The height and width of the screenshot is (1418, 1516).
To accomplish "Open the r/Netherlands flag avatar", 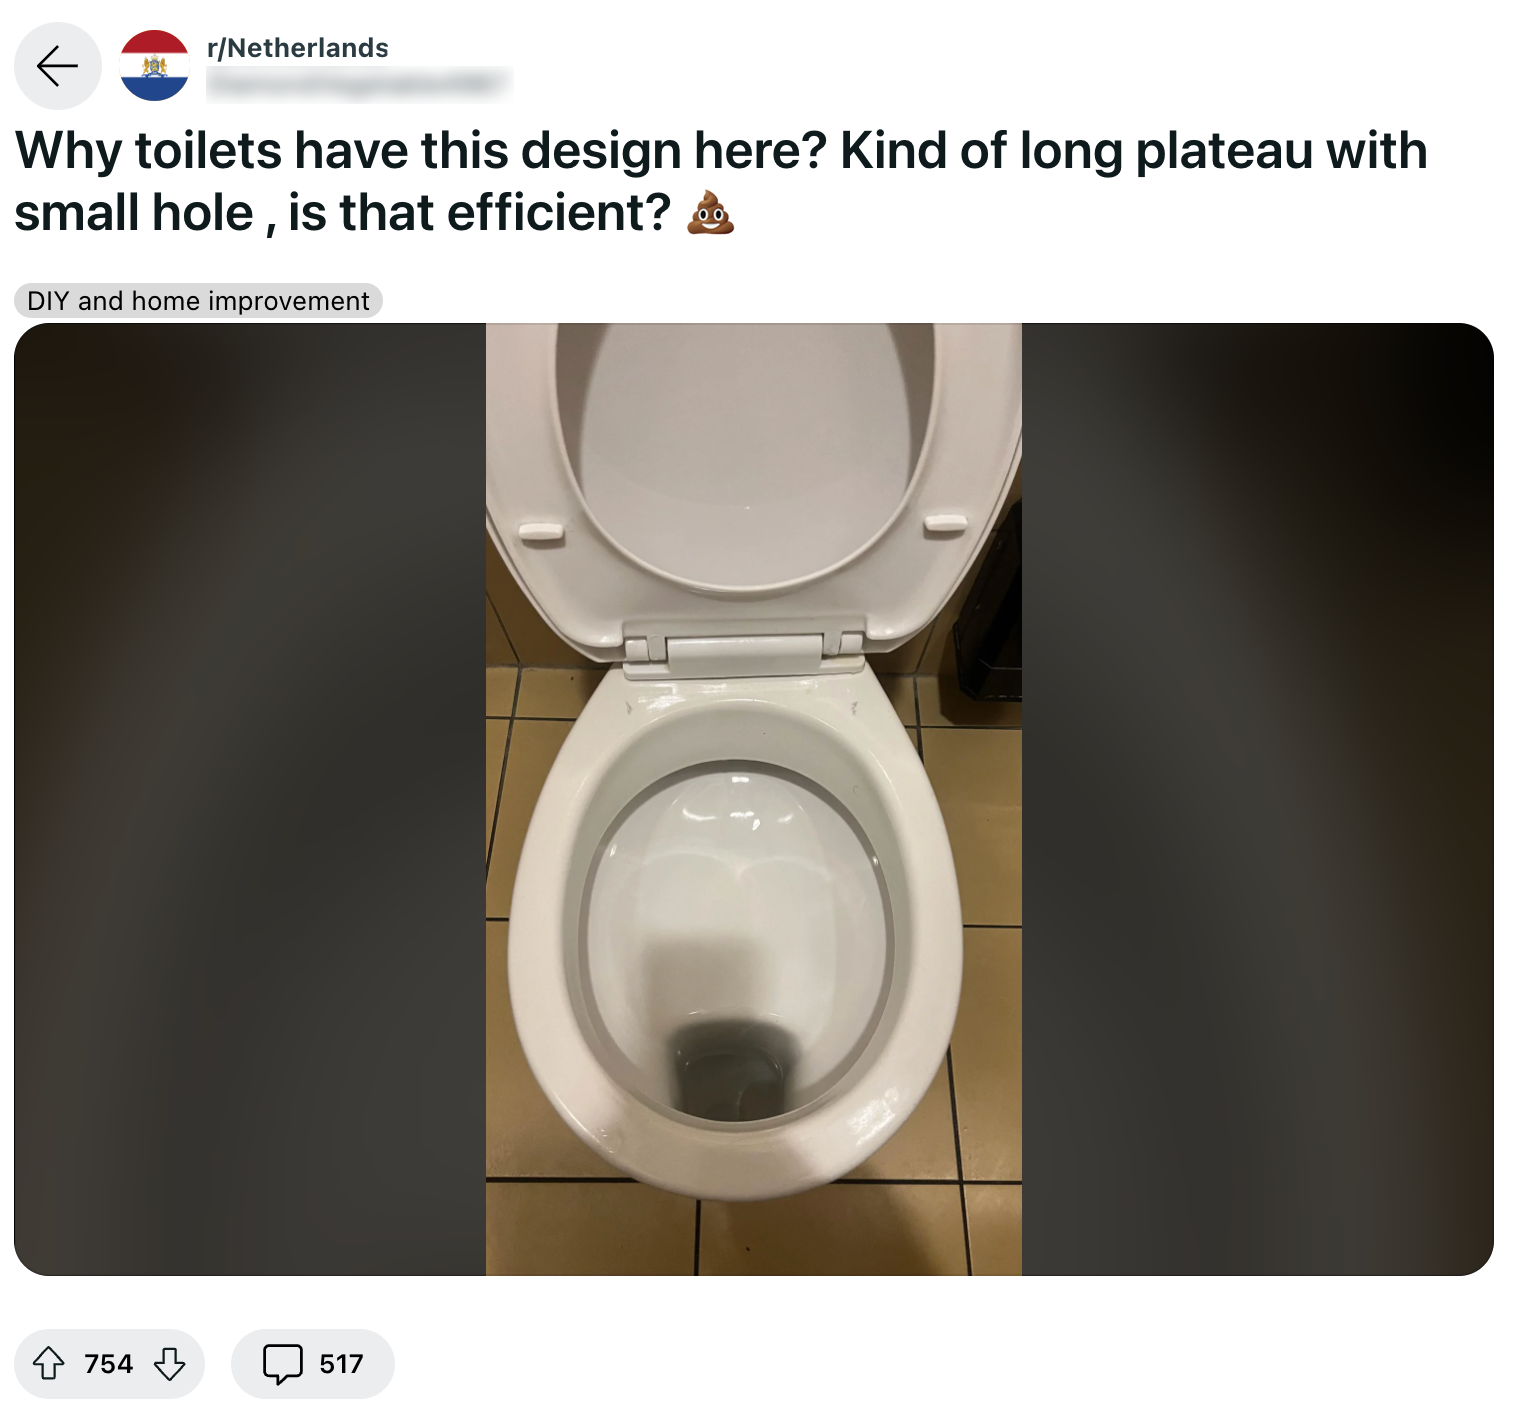I will tap(155, 66).
